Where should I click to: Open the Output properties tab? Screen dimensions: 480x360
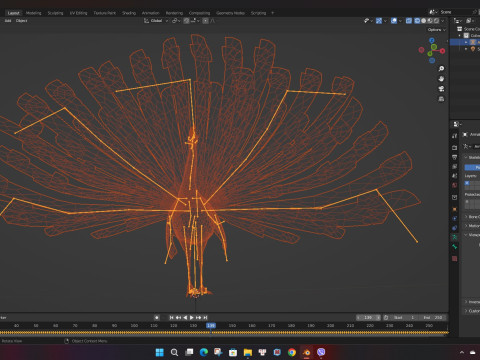click(x=455, y=157)
